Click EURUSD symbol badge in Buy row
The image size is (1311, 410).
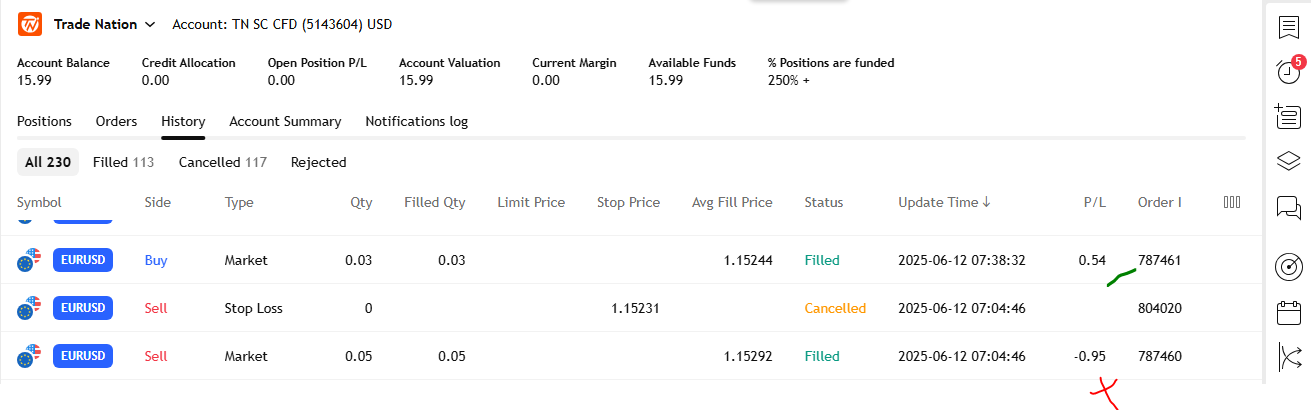tap(82, 260)
